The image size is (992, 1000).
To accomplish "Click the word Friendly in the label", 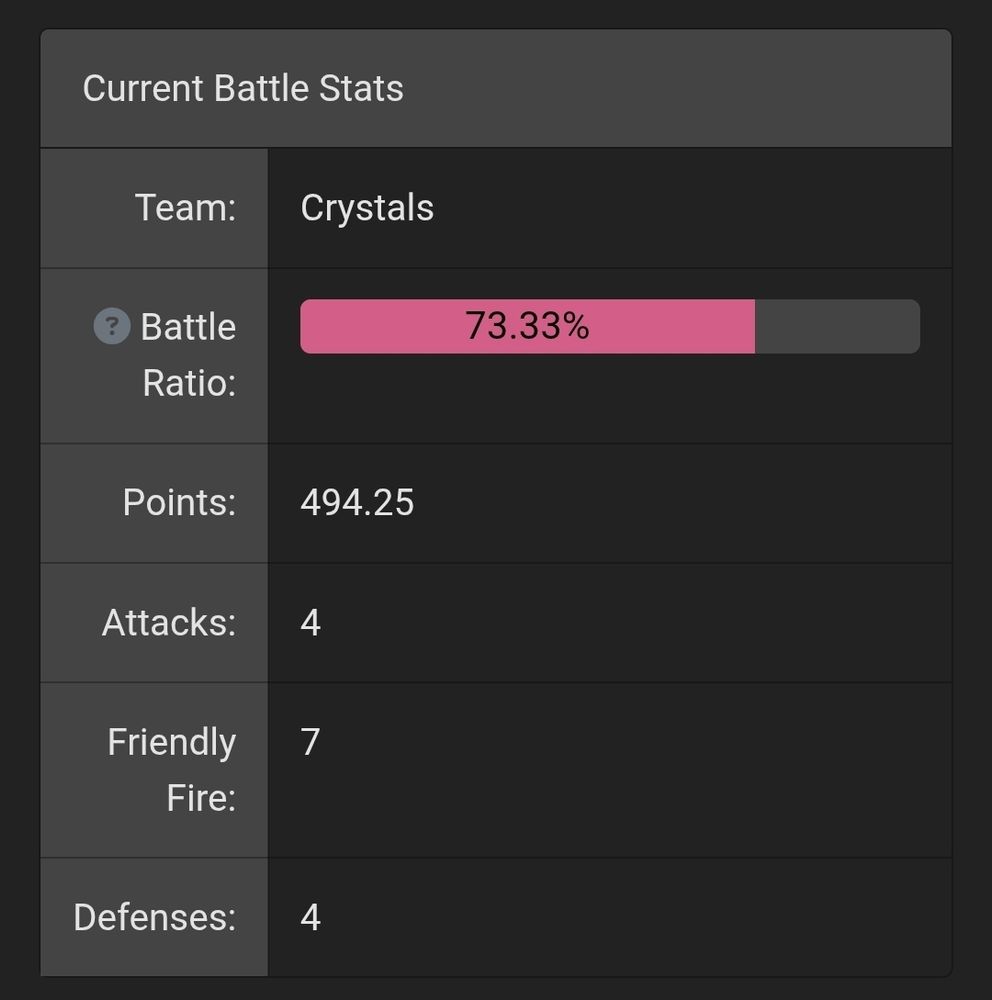I will (x=172, y=742).
